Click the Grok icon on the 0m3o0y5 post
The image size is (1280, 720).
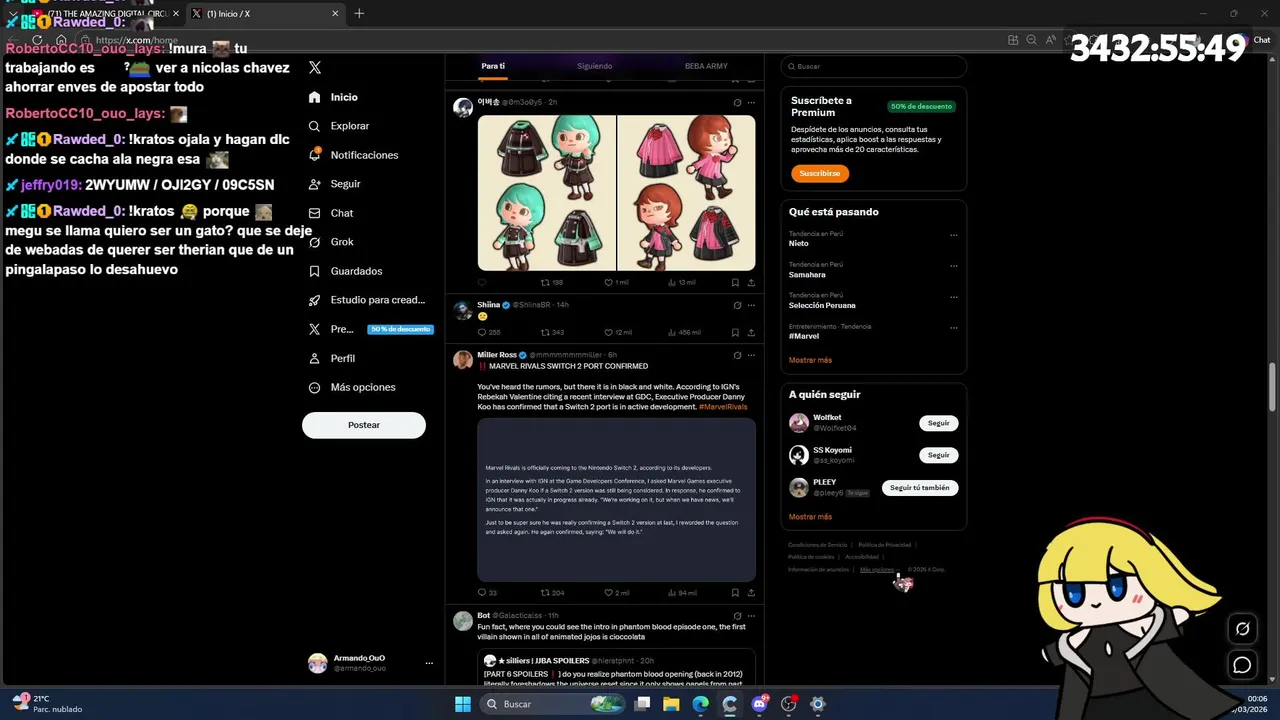737,102
